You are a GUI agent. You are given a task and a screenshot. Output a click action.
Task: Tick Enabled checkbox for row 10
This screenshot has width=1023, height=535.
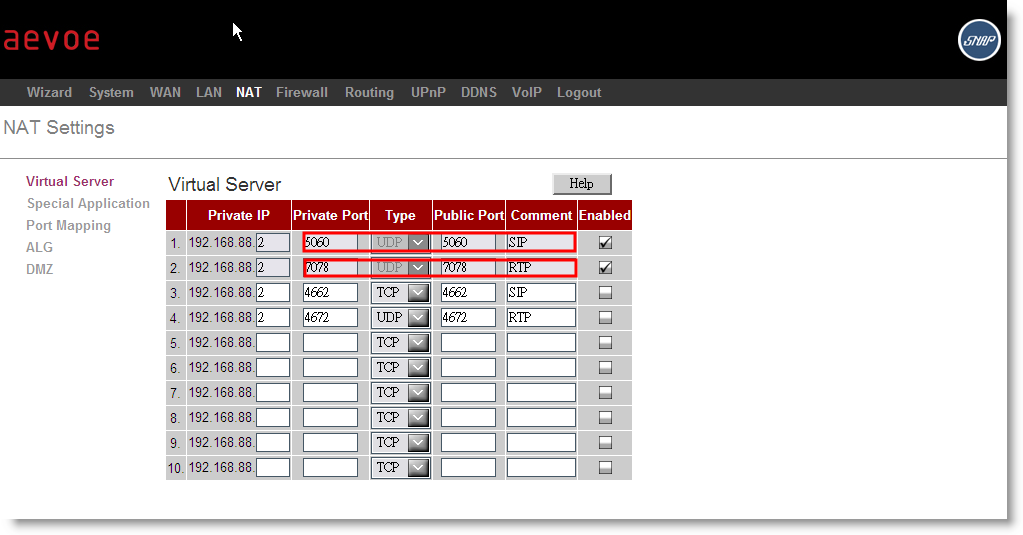[x=605, y=468]
